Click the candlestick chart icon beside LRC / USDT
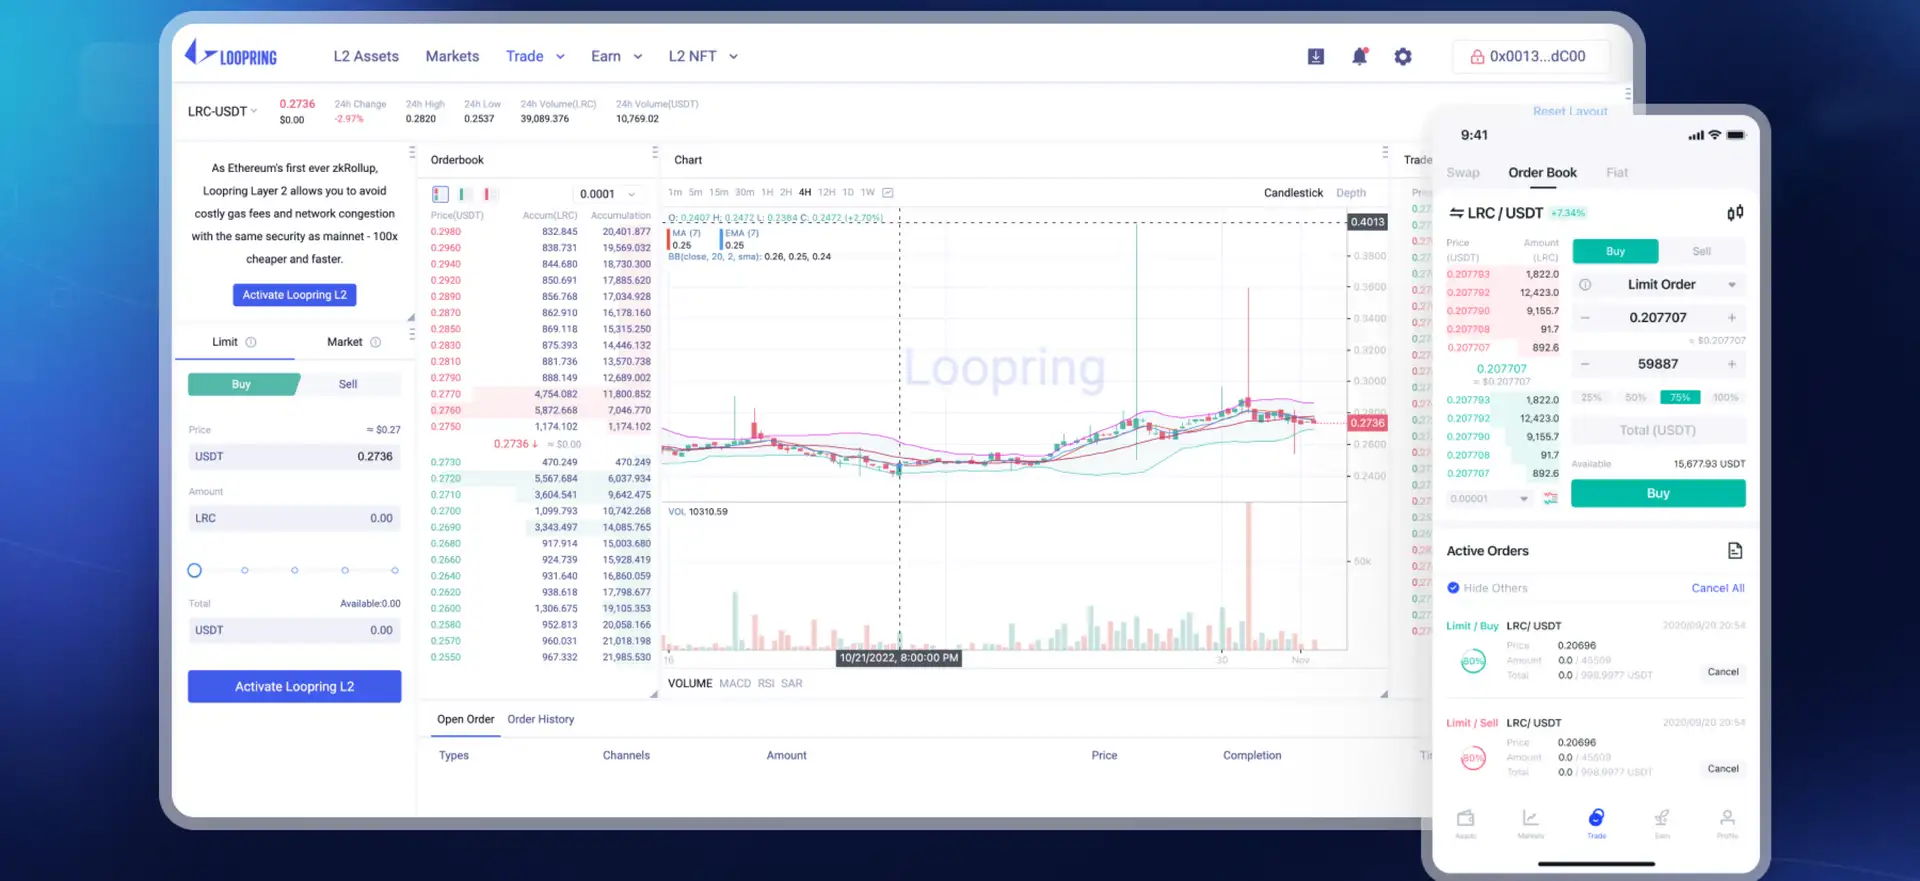 1735,213
